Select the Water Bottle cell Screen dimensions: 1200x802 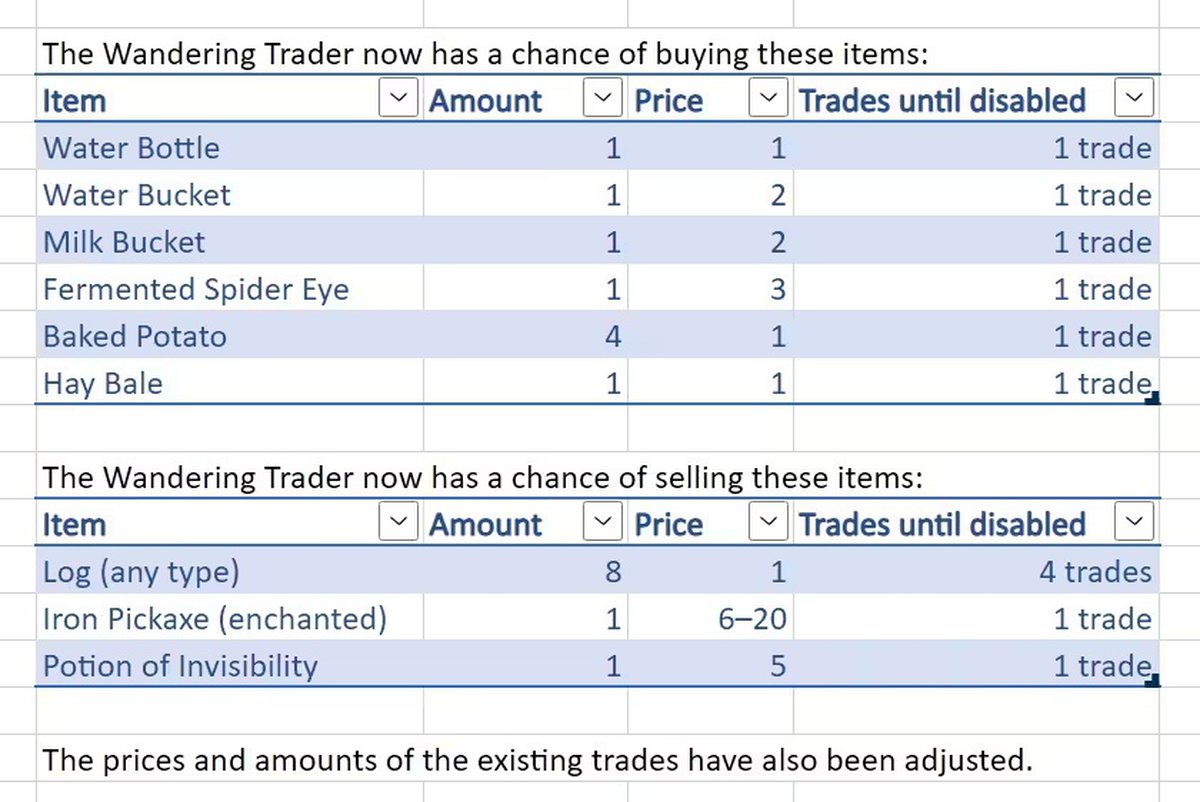pos(131,148)
